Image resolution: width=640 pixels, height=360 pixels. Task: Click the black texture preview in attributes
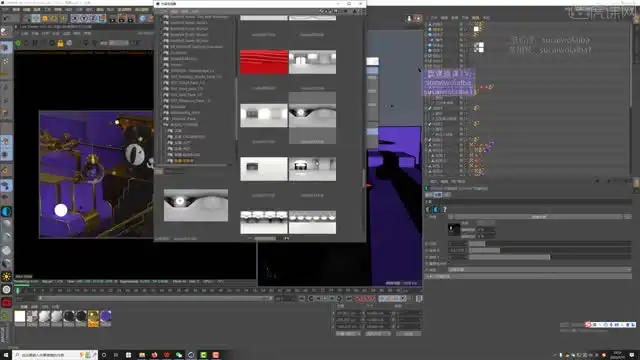(454, 229)
